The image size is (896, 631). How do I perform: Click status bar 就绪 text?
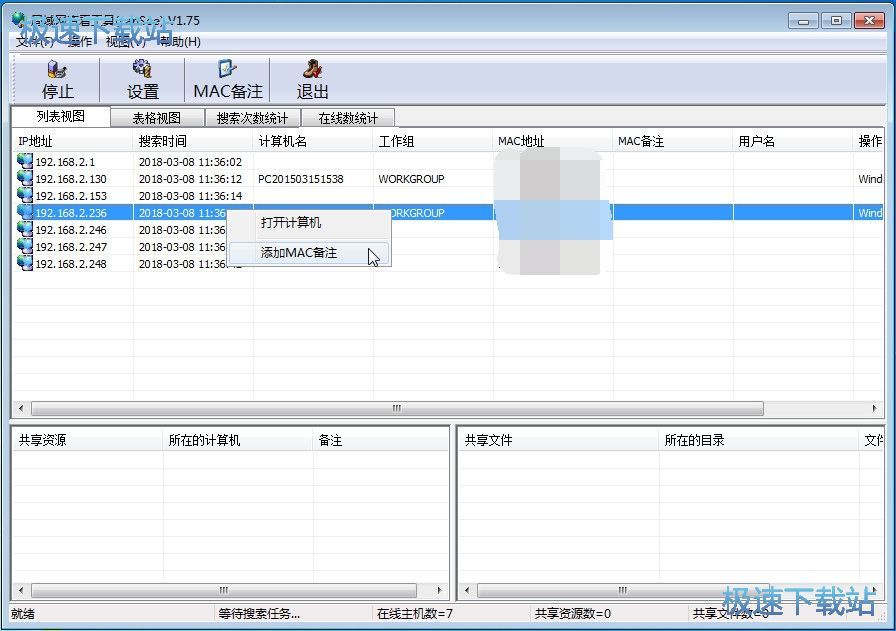click(23, 614)
